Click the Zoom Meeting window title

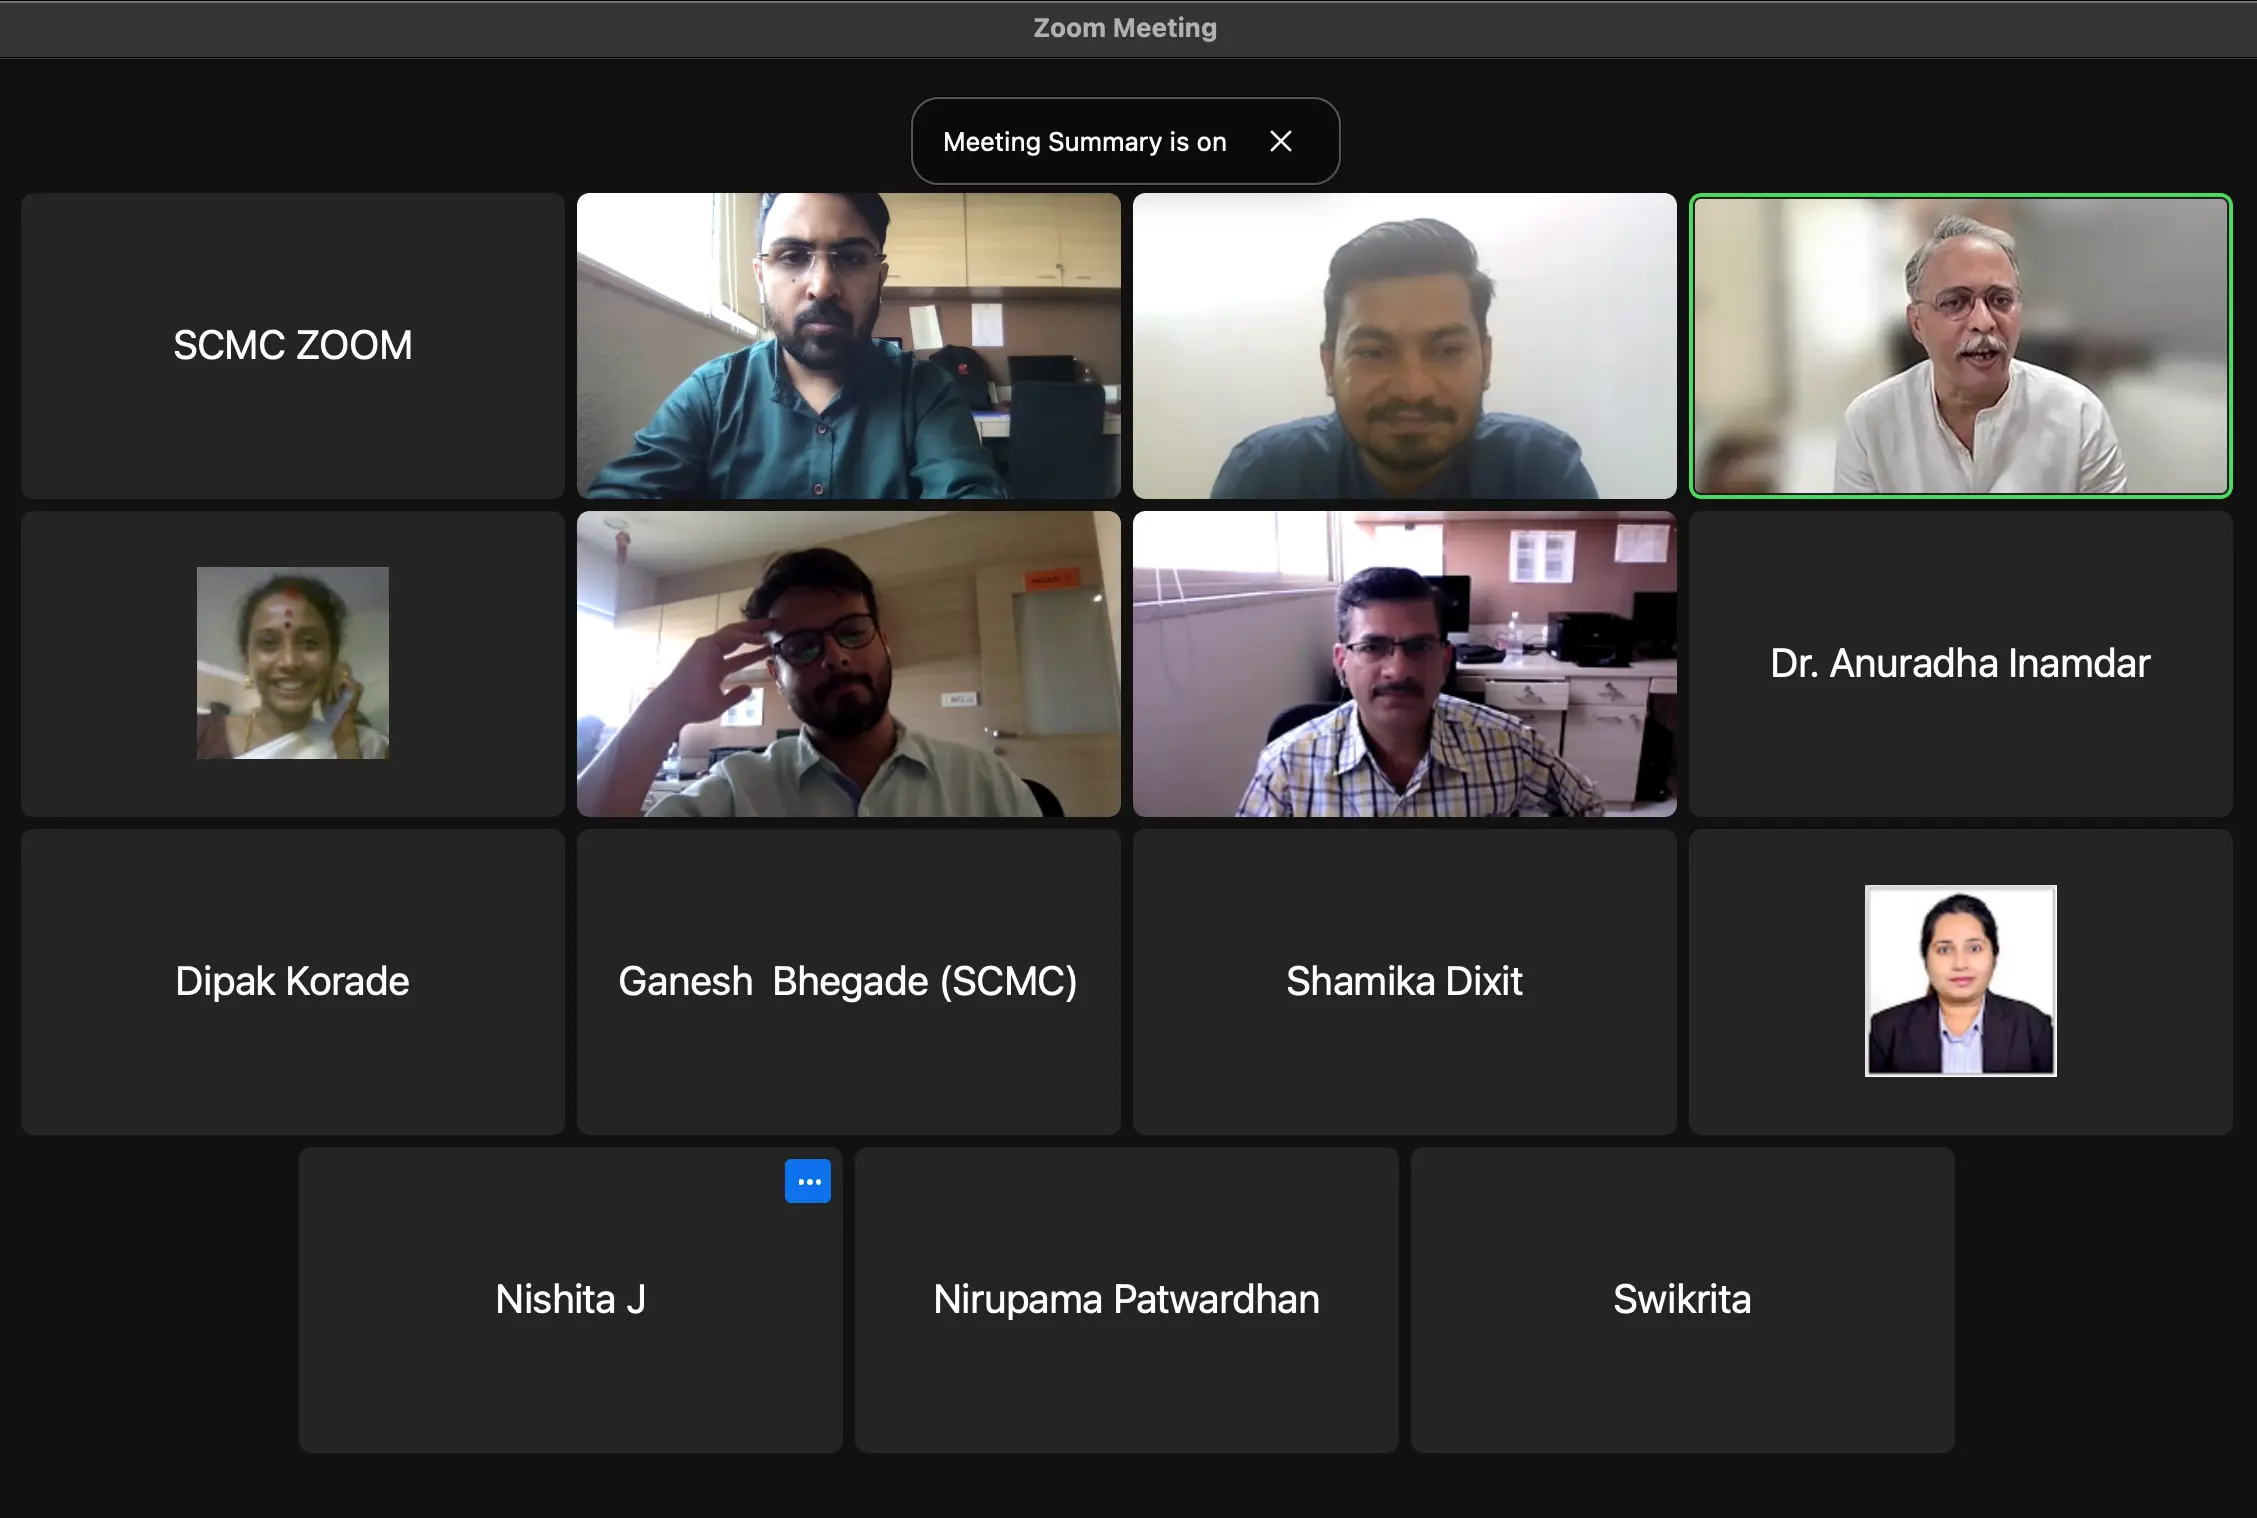[1125, 28]
